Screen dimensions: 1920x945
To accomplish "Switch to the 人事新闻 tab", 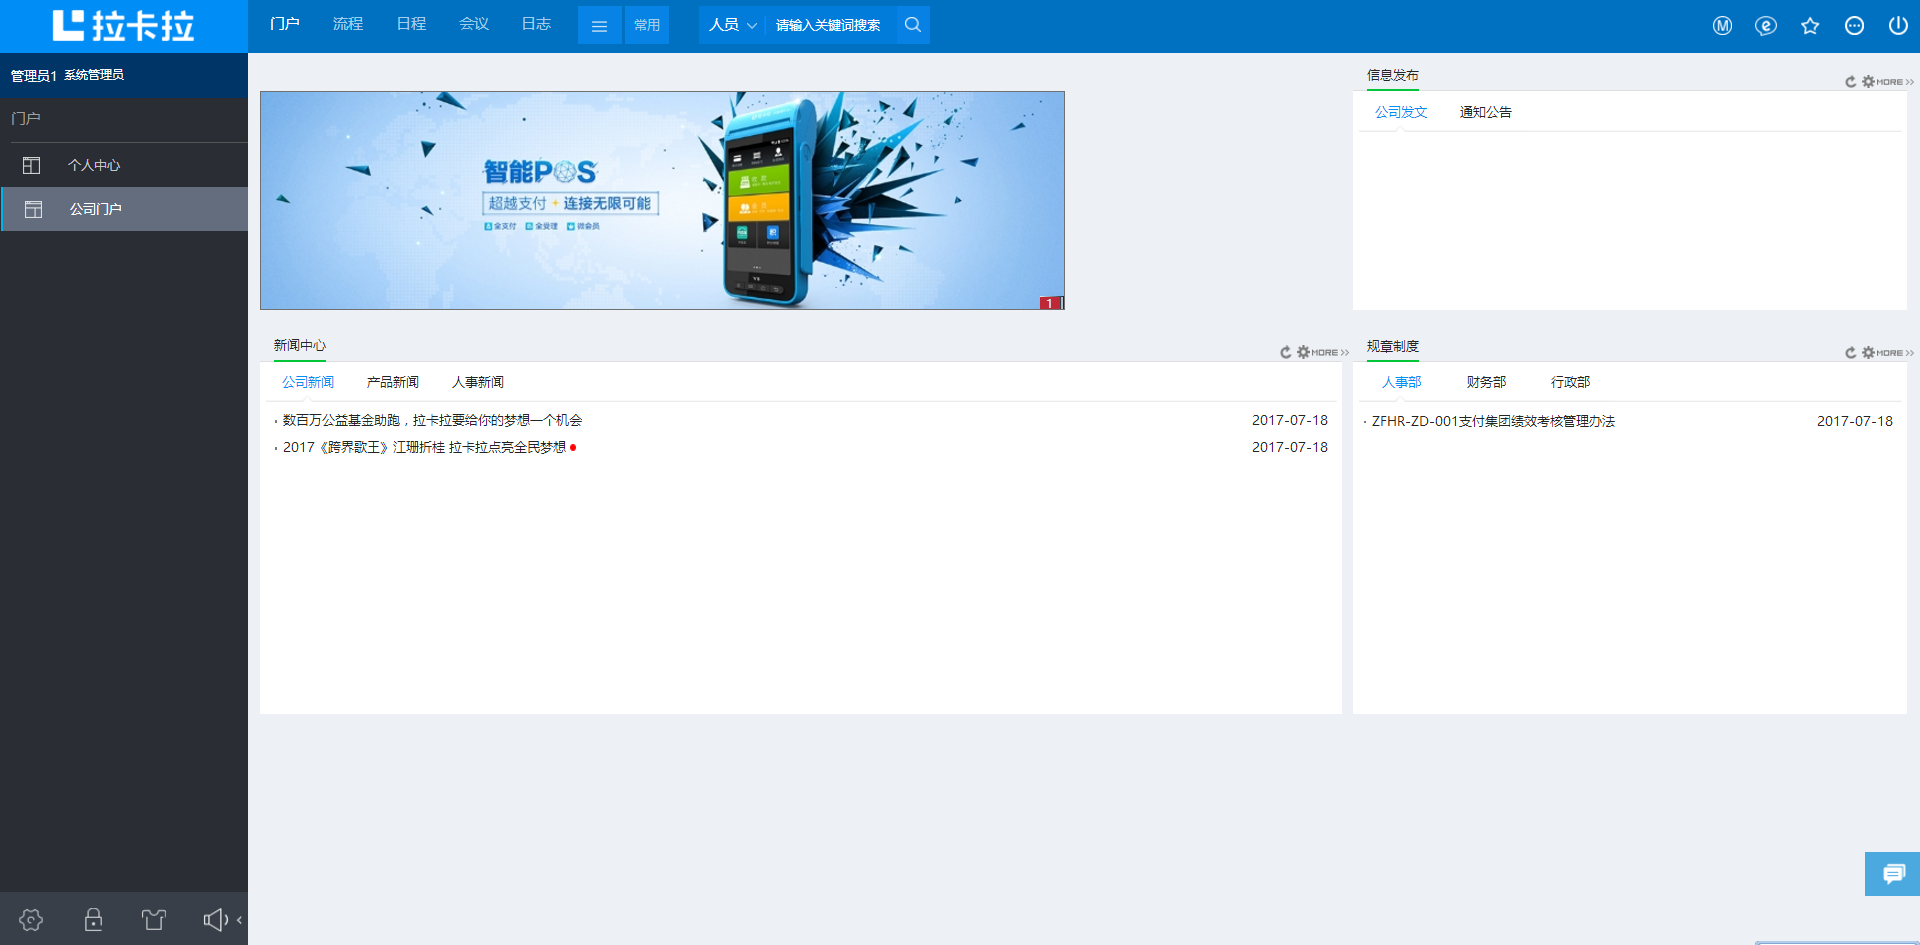I will coord(478,382).
